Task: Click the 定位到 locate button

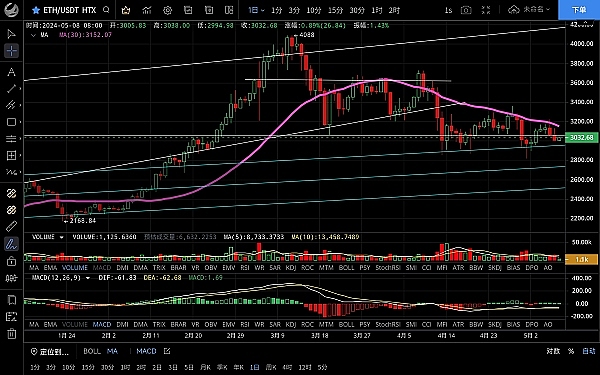Action: pos(50,351)
